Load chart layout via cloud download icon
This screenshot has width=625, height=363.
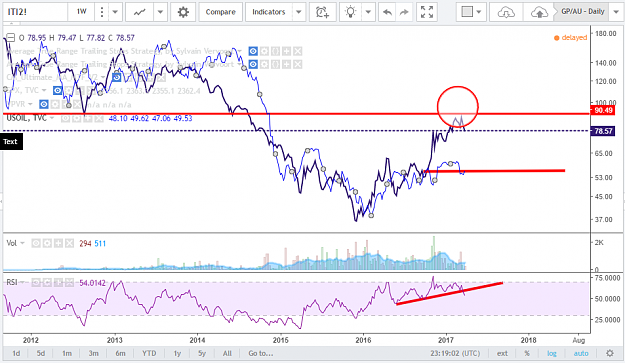point(506,12)
